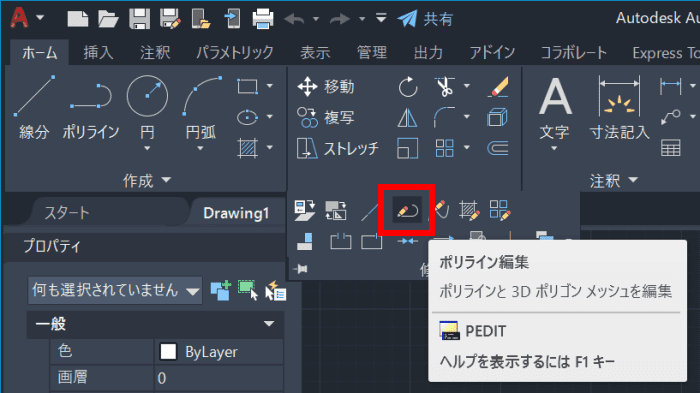Screen dimensions: 700x393
Task: Open the 管理 ribbon tab
Action: pos(371,53)
